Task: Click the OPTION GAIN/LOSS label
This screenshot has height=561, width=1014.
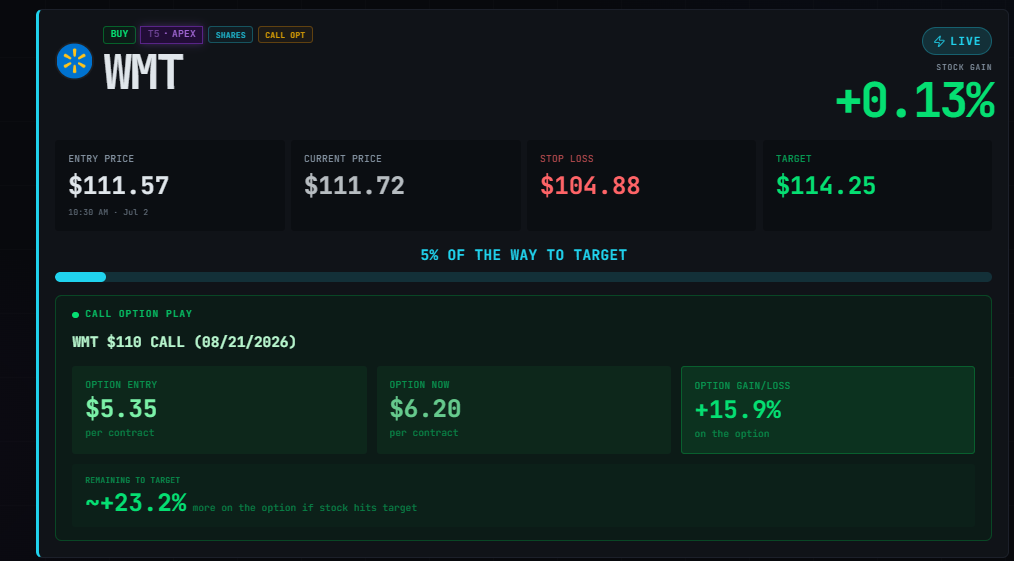Action: point(742,386)
